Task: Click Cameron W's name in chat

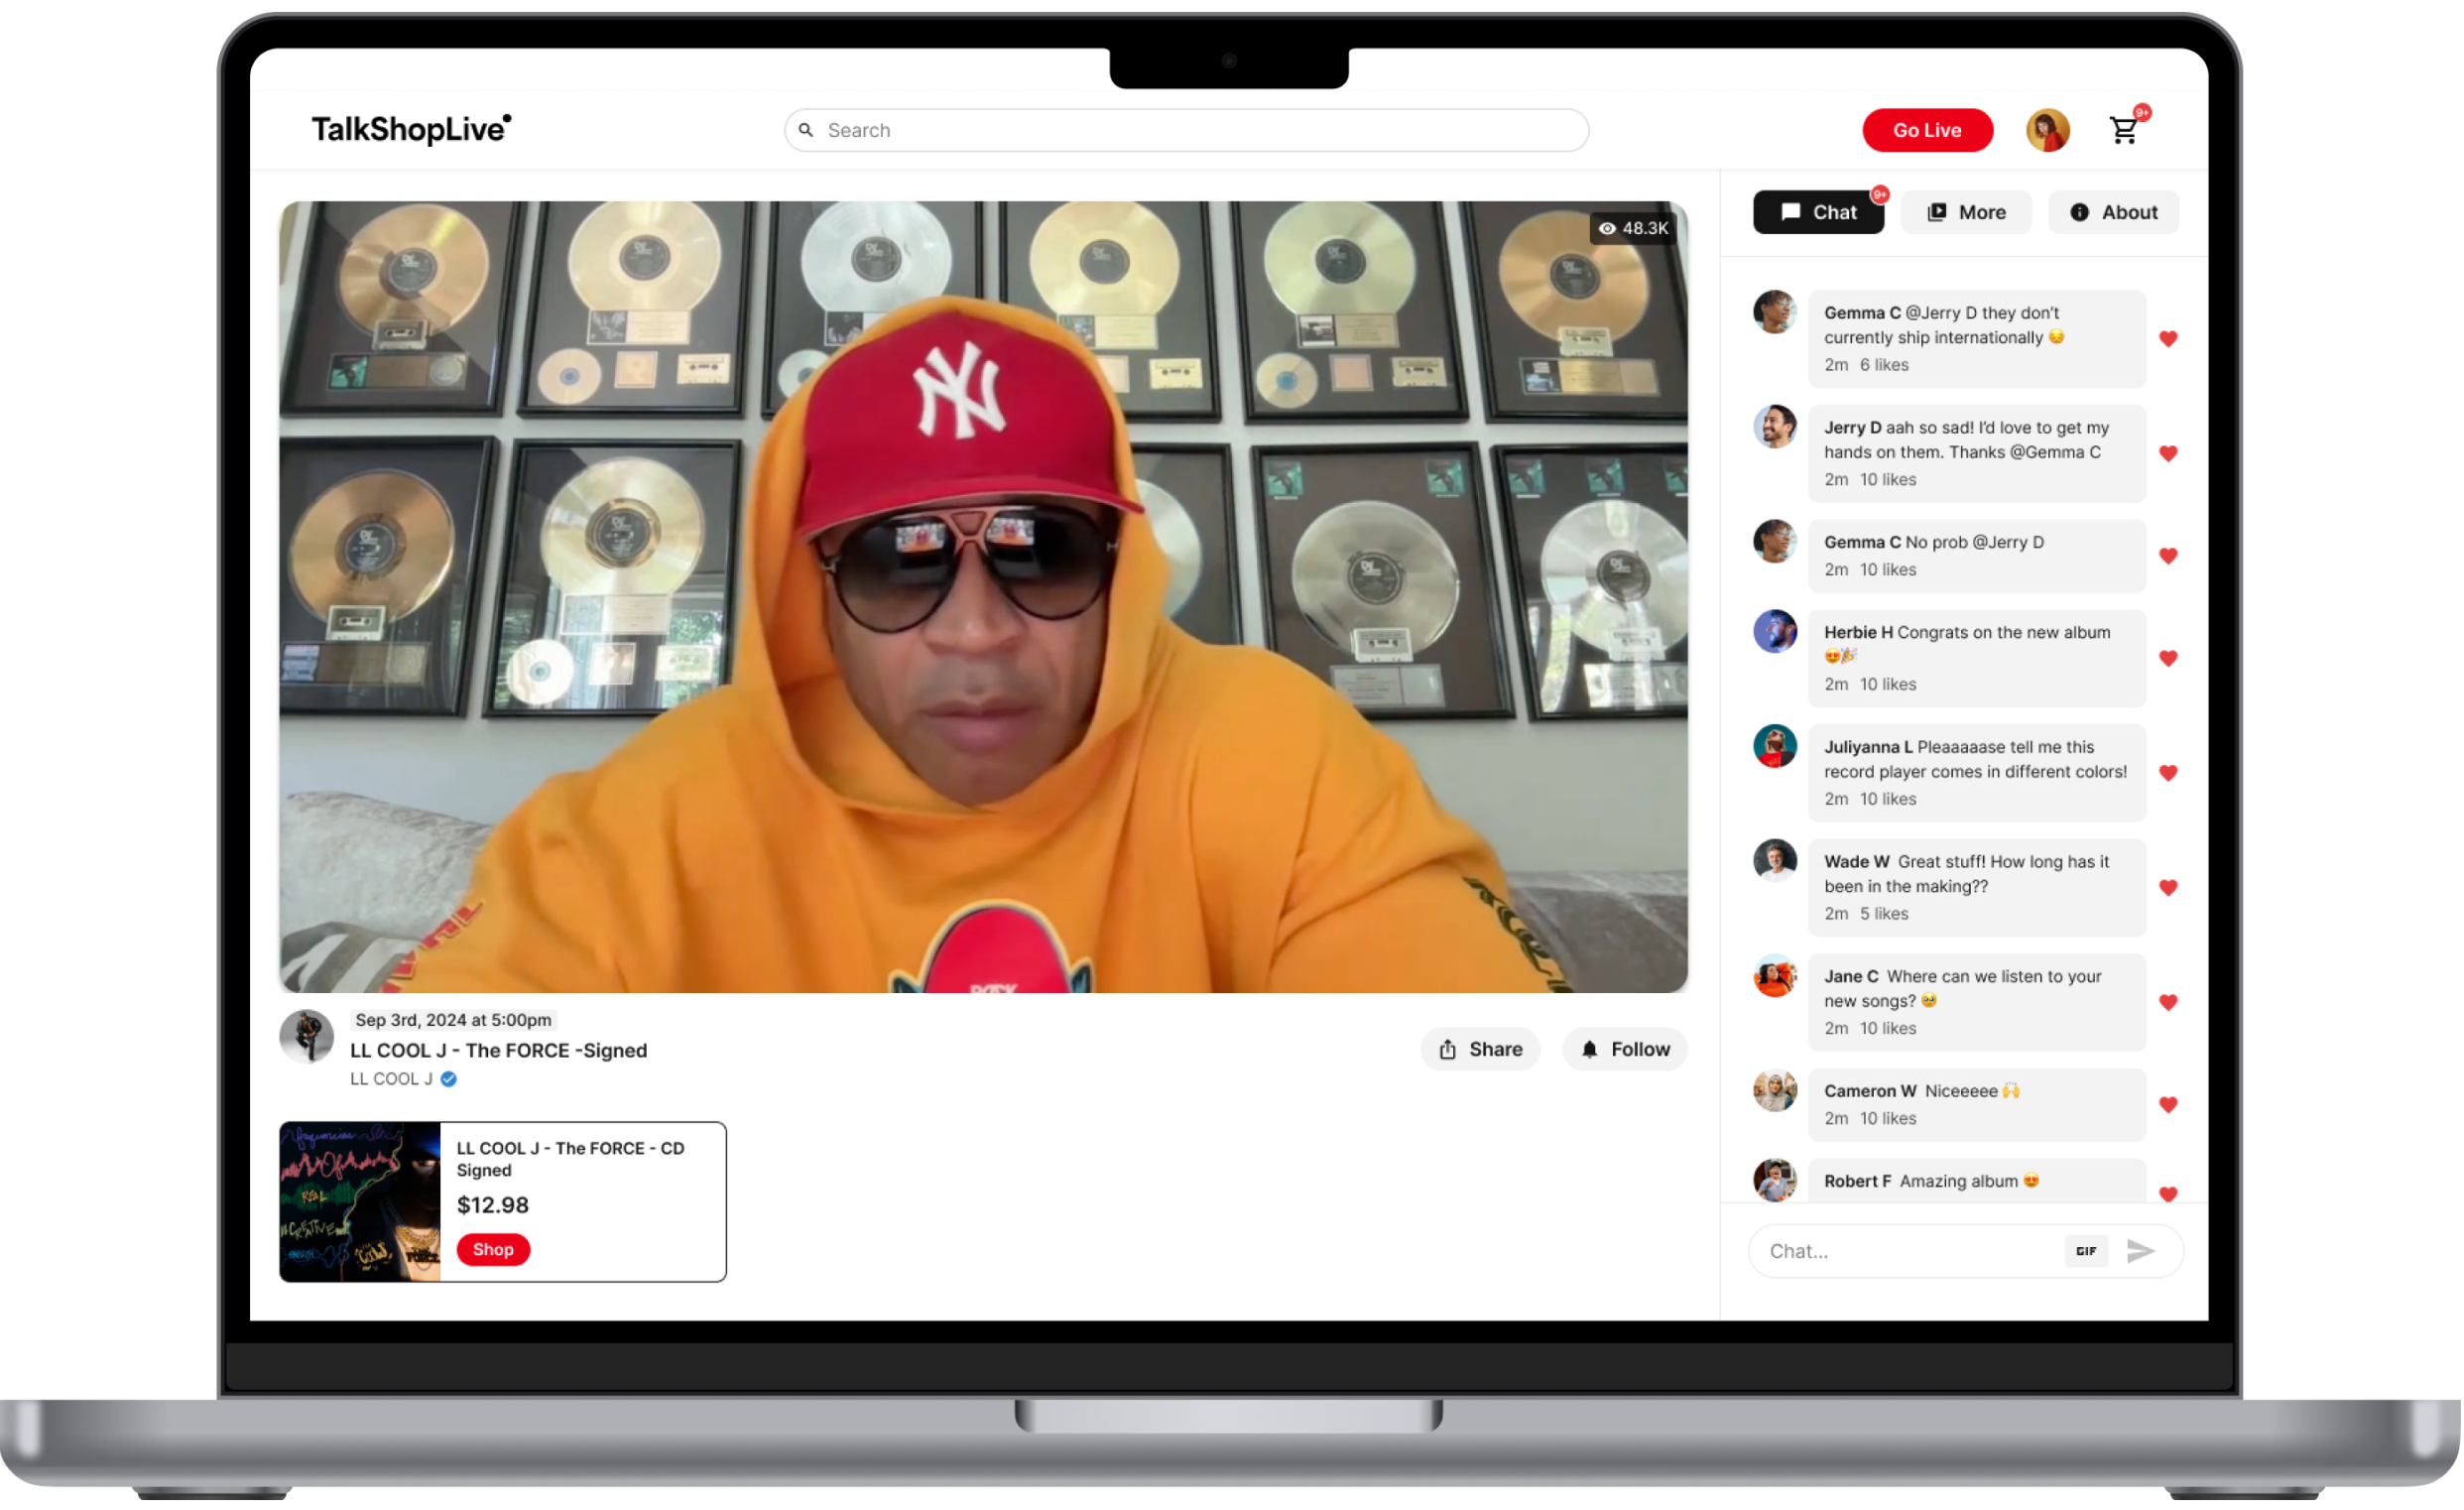Action: click(1871, 1092)
